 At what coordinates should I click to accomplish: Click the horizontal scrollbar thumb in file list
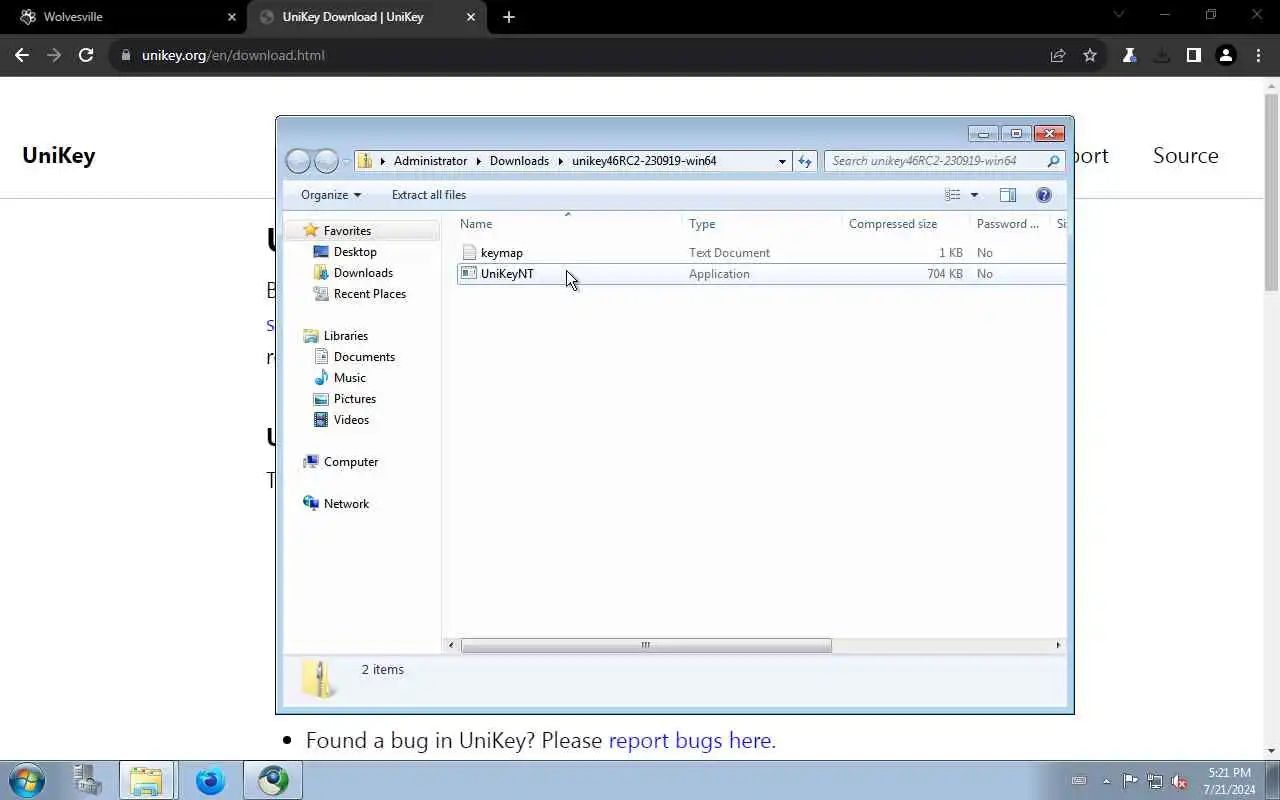(645, 645)
